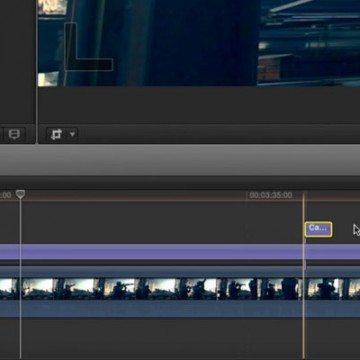Click the L-shaped overlay in the viewer
360x360 pixels.
88,48
